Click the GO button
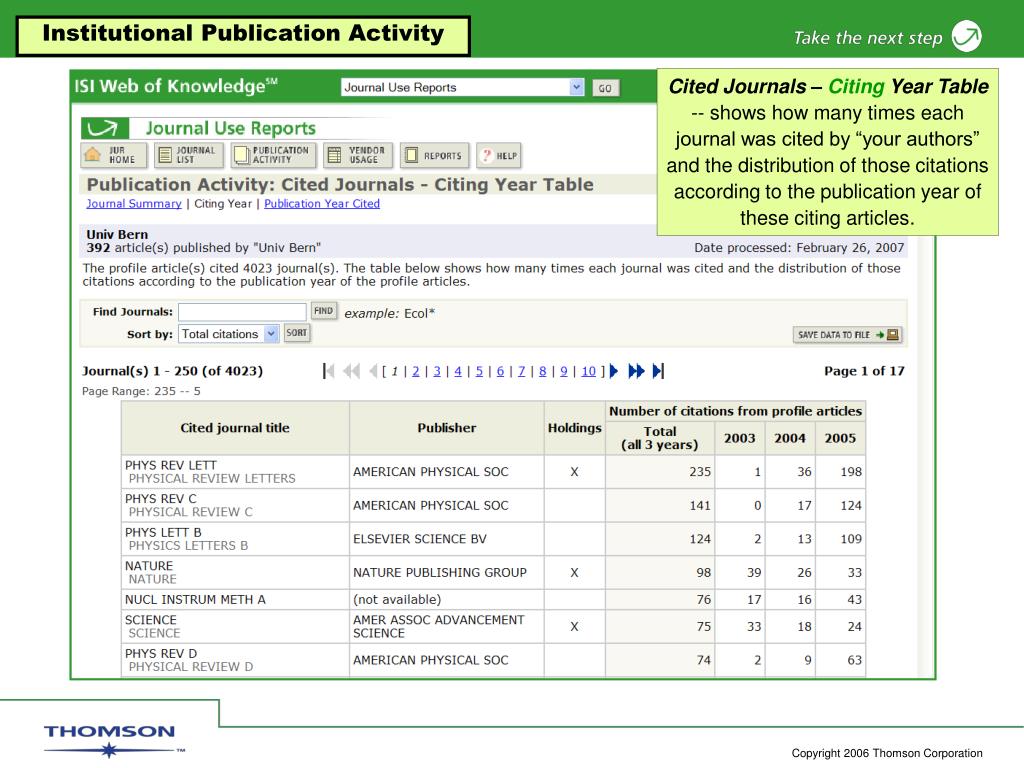Viewport: 1024px width, 768px height. coord(605,88)
